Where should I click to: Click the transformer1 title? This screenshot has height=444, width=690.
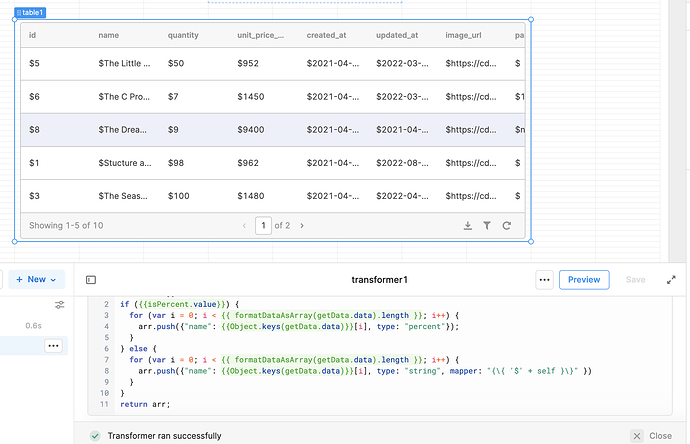point(380,280)
